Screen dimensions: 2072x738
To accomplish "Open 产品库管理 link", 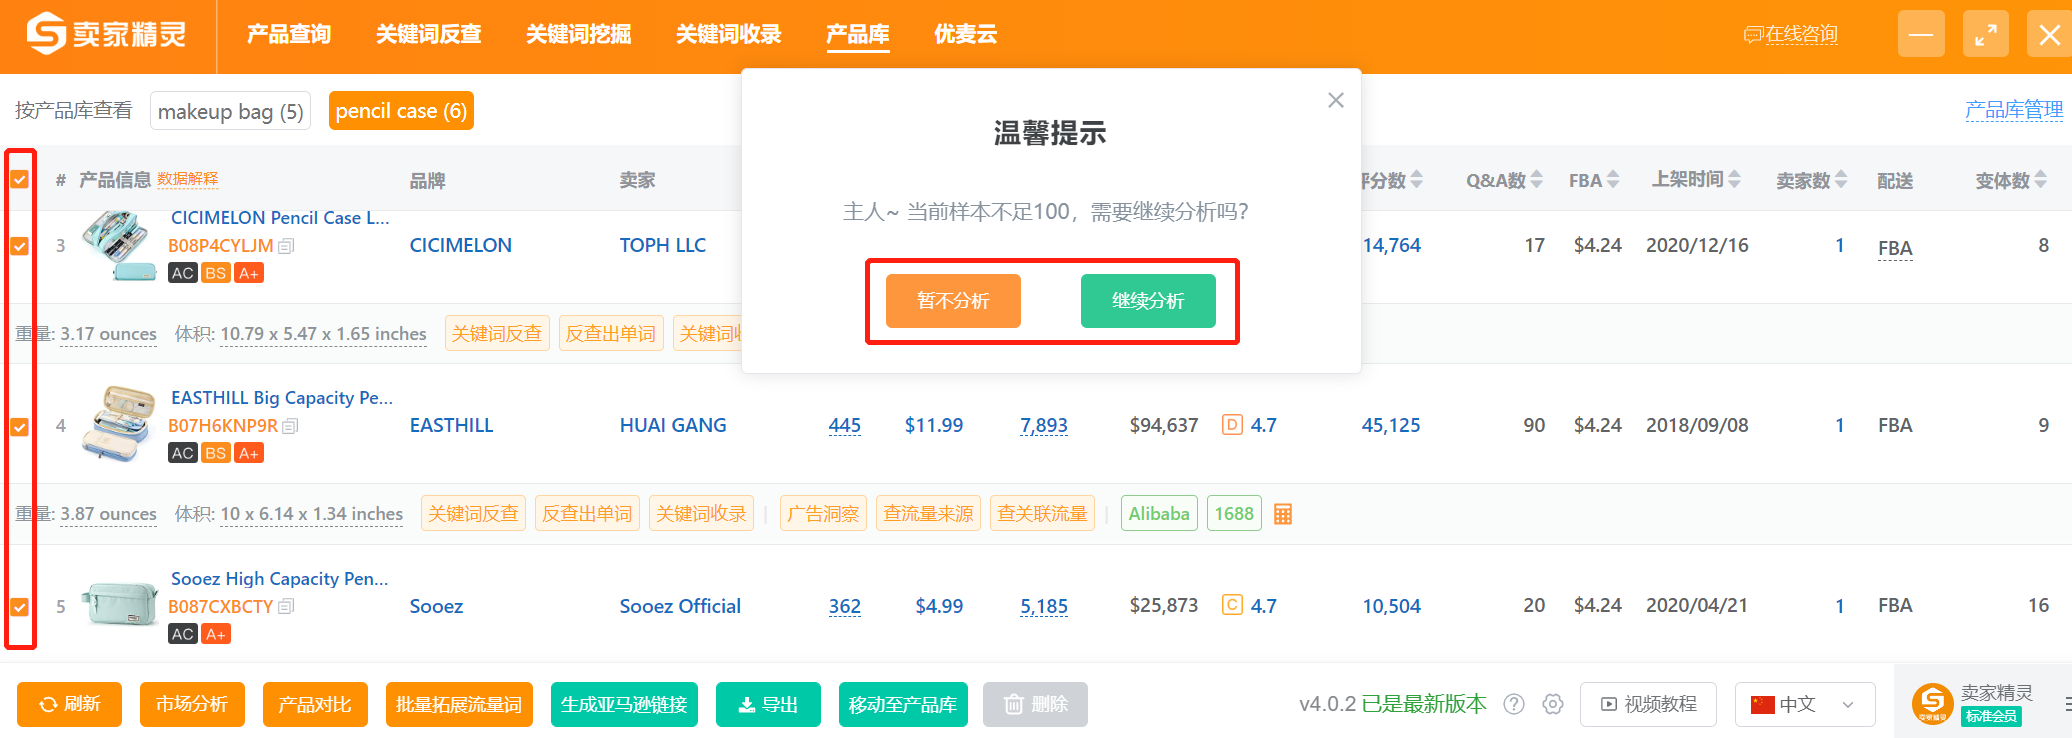I will [x=2013, y=110].
